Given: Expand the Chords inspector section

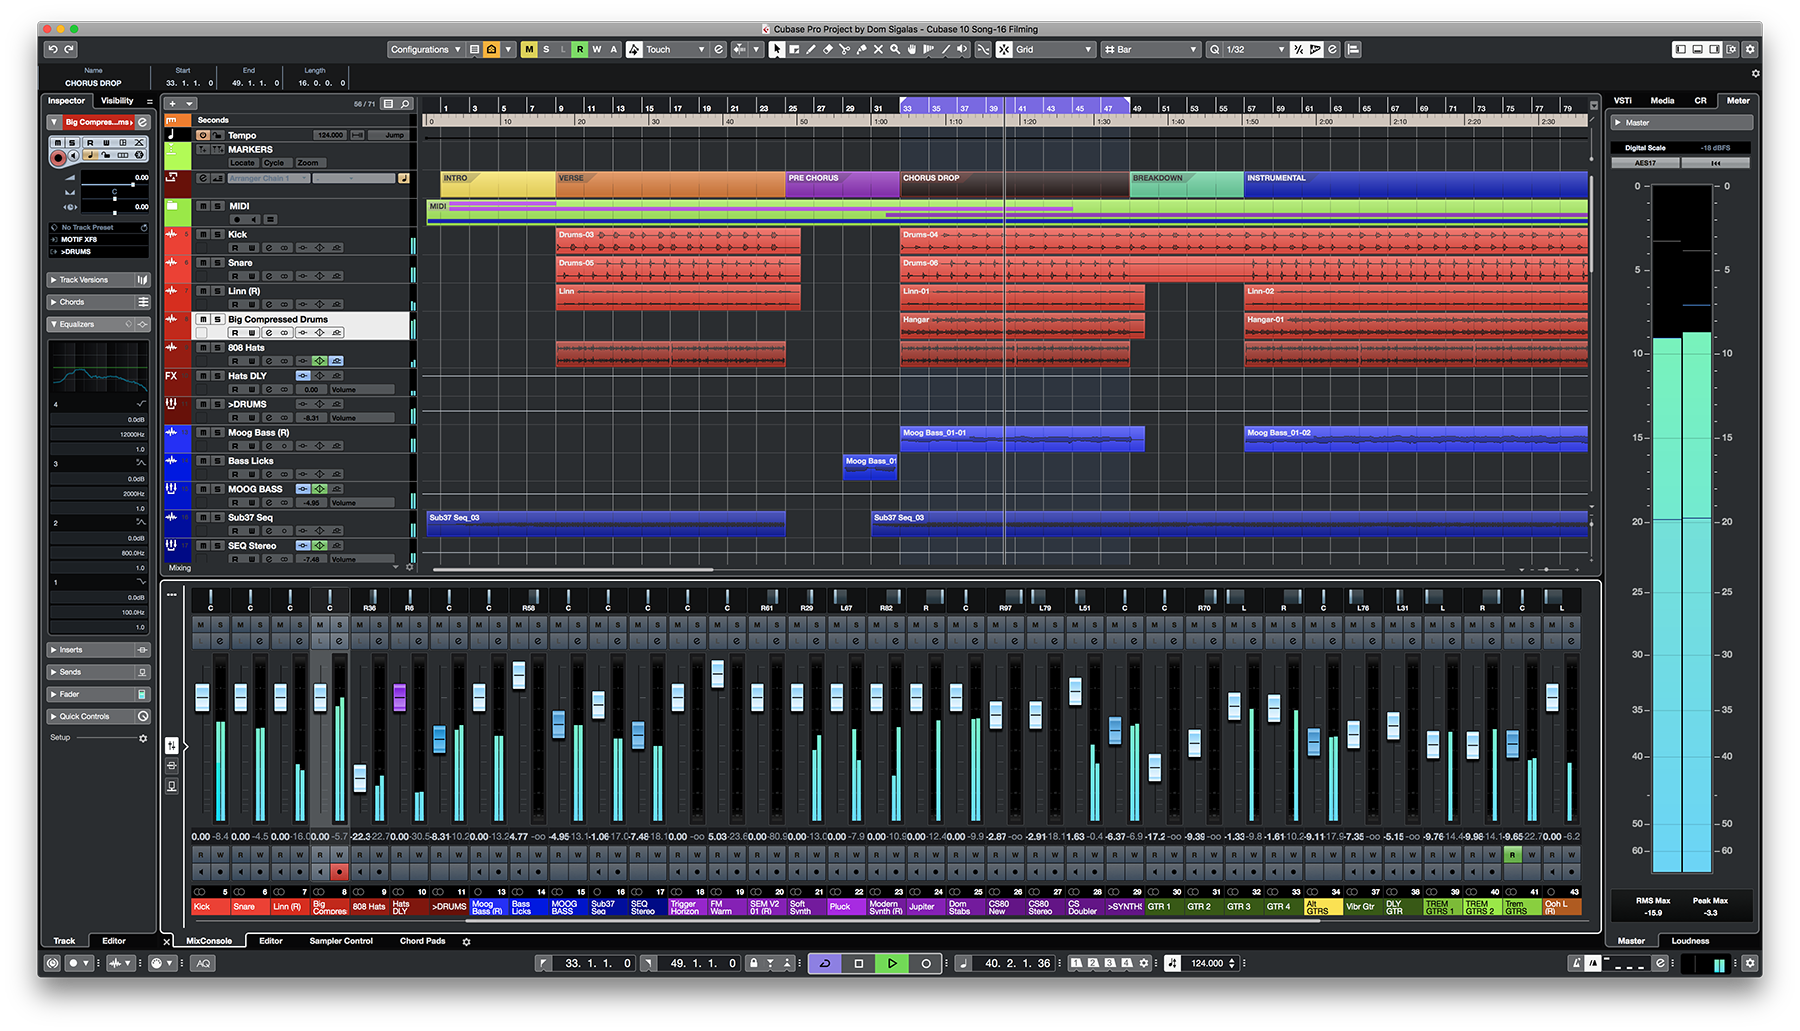Looking at the screenshot, I should (x=99, y=302).
